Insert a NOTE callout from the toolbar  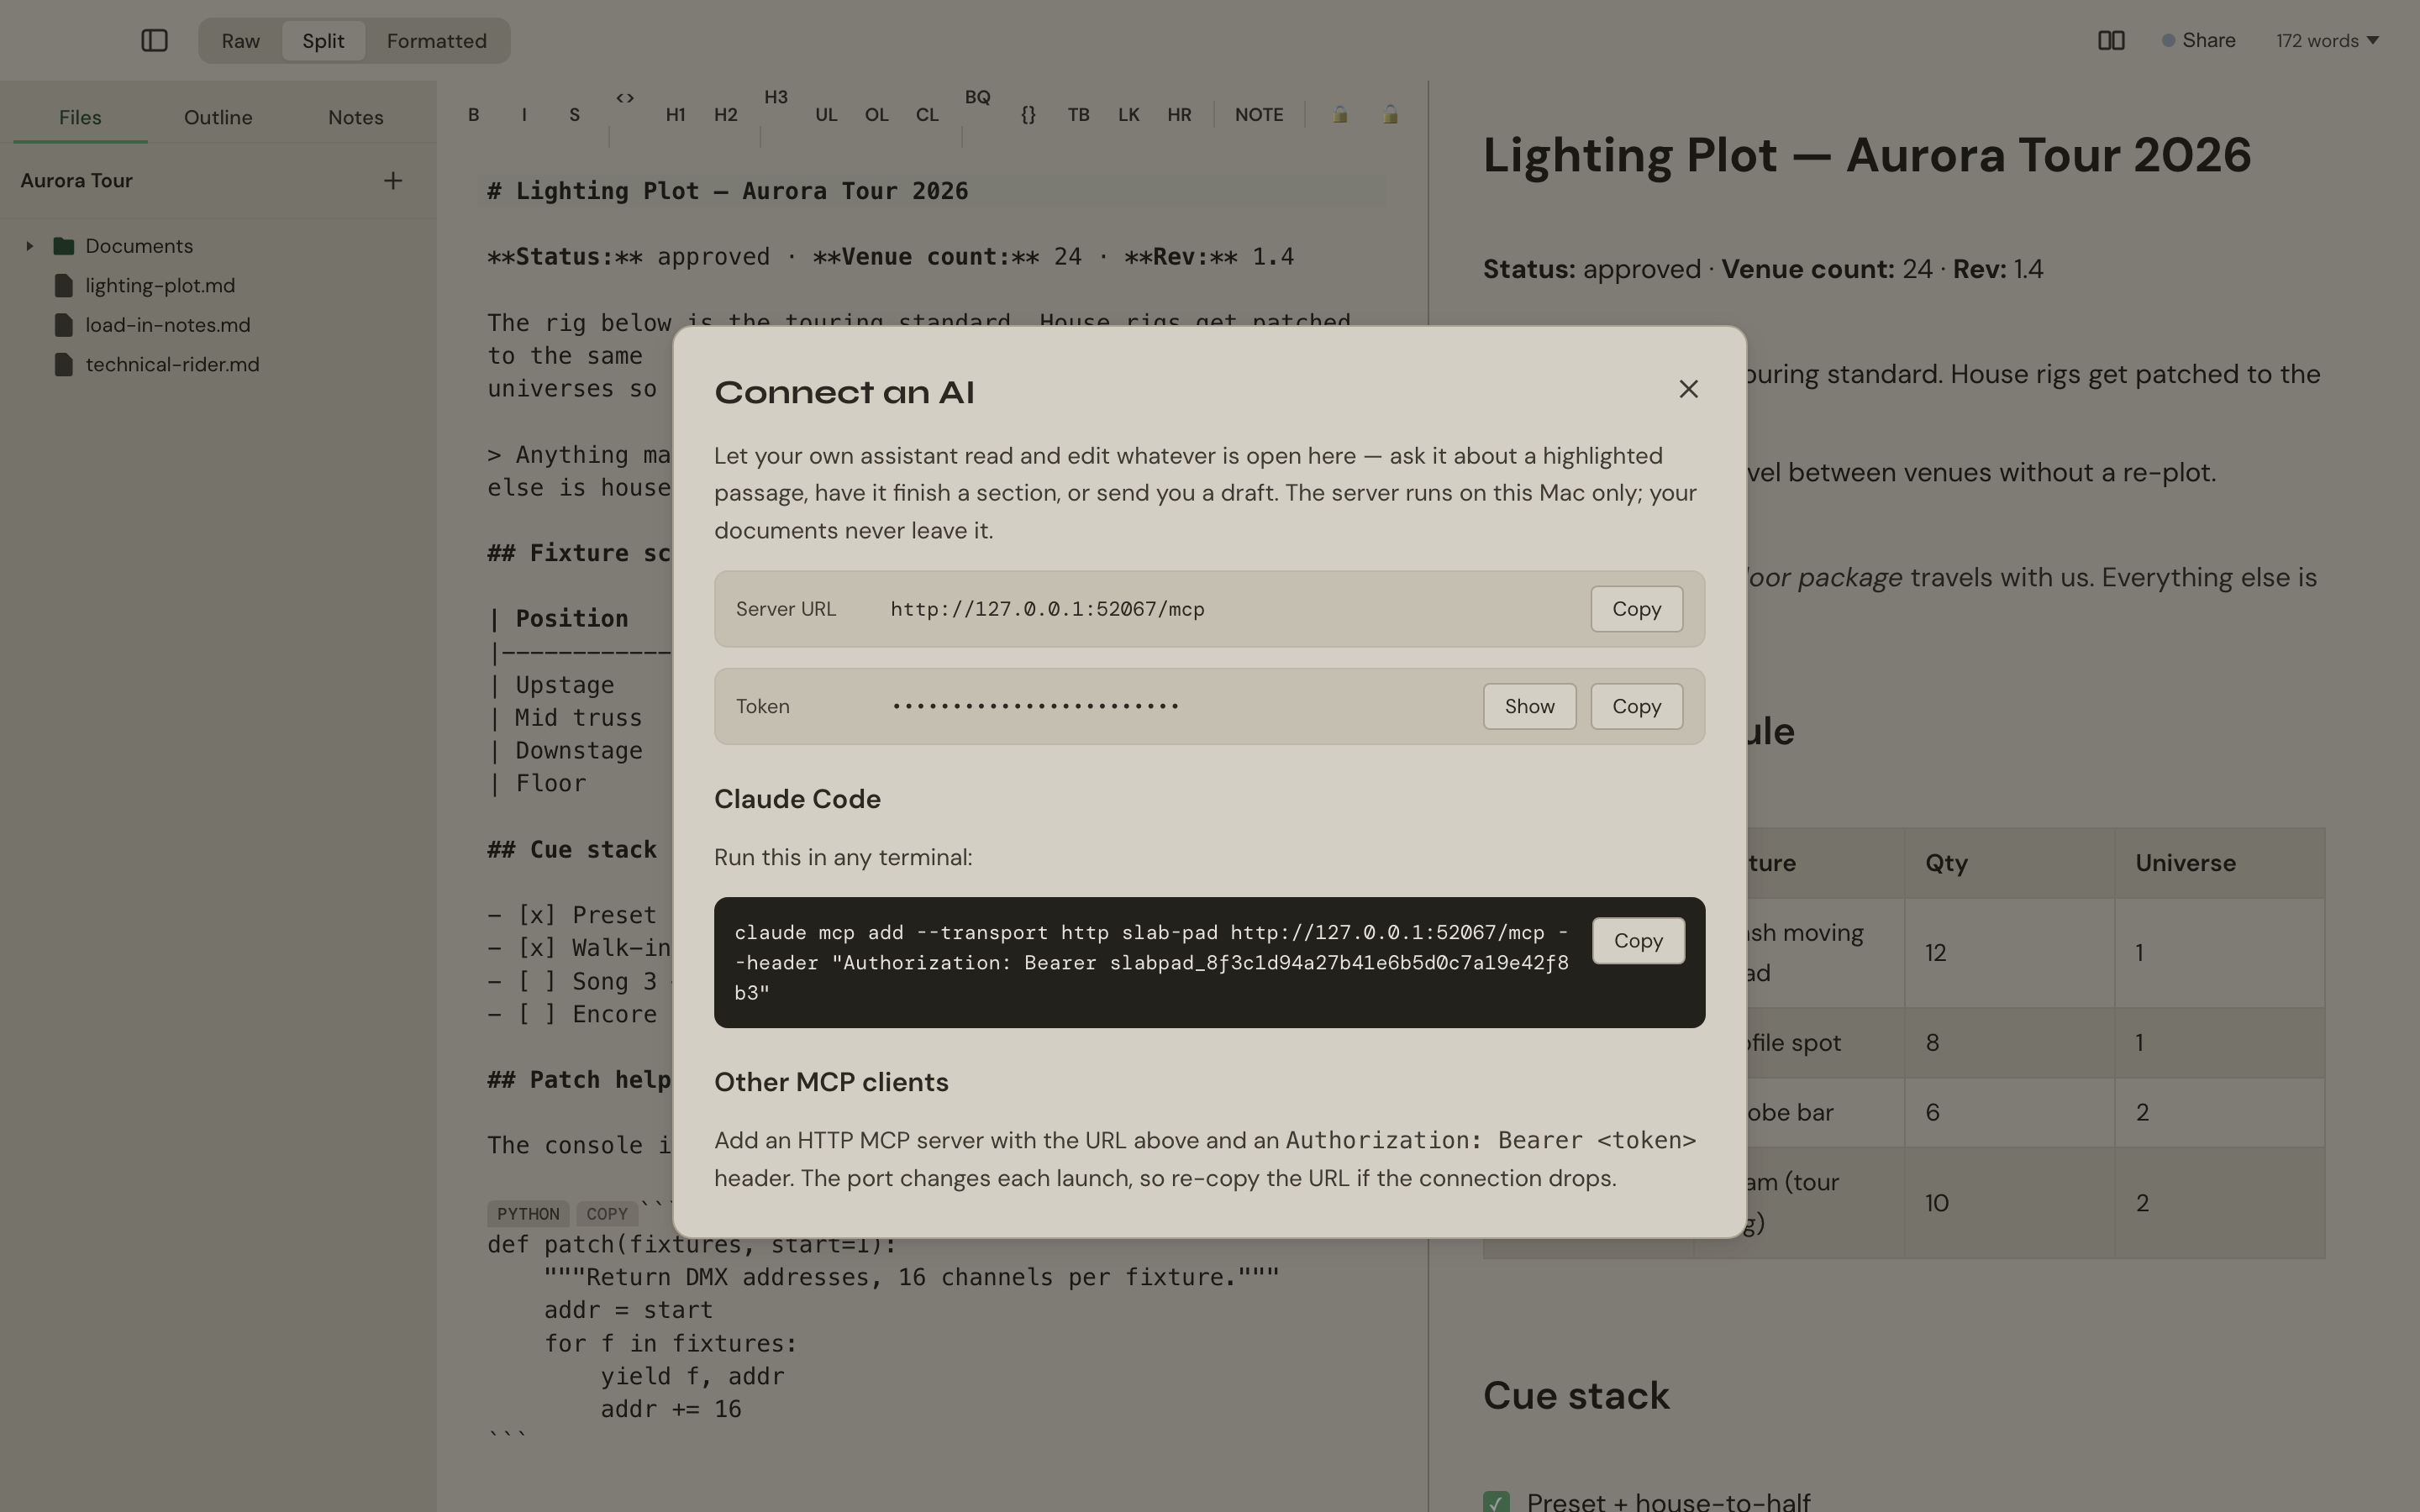pos(1259,115)
